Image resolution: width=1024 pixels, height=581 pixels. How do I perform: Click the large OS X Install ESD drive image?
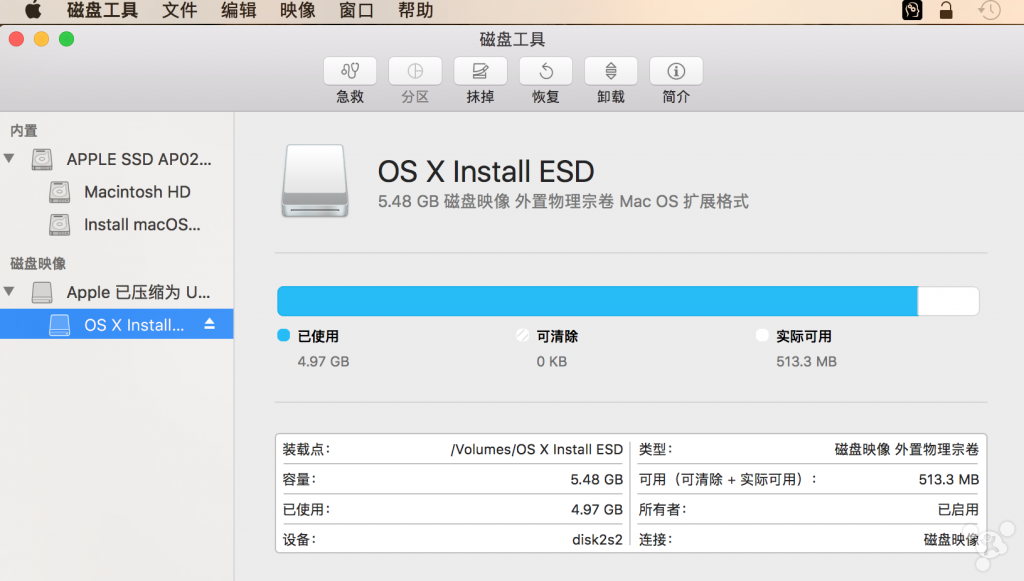315,181
